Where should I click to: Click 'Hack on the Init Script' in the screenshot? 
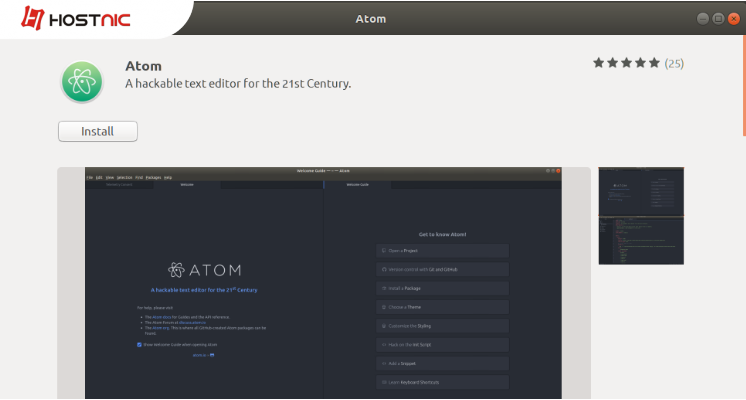[x=442, y=345]
